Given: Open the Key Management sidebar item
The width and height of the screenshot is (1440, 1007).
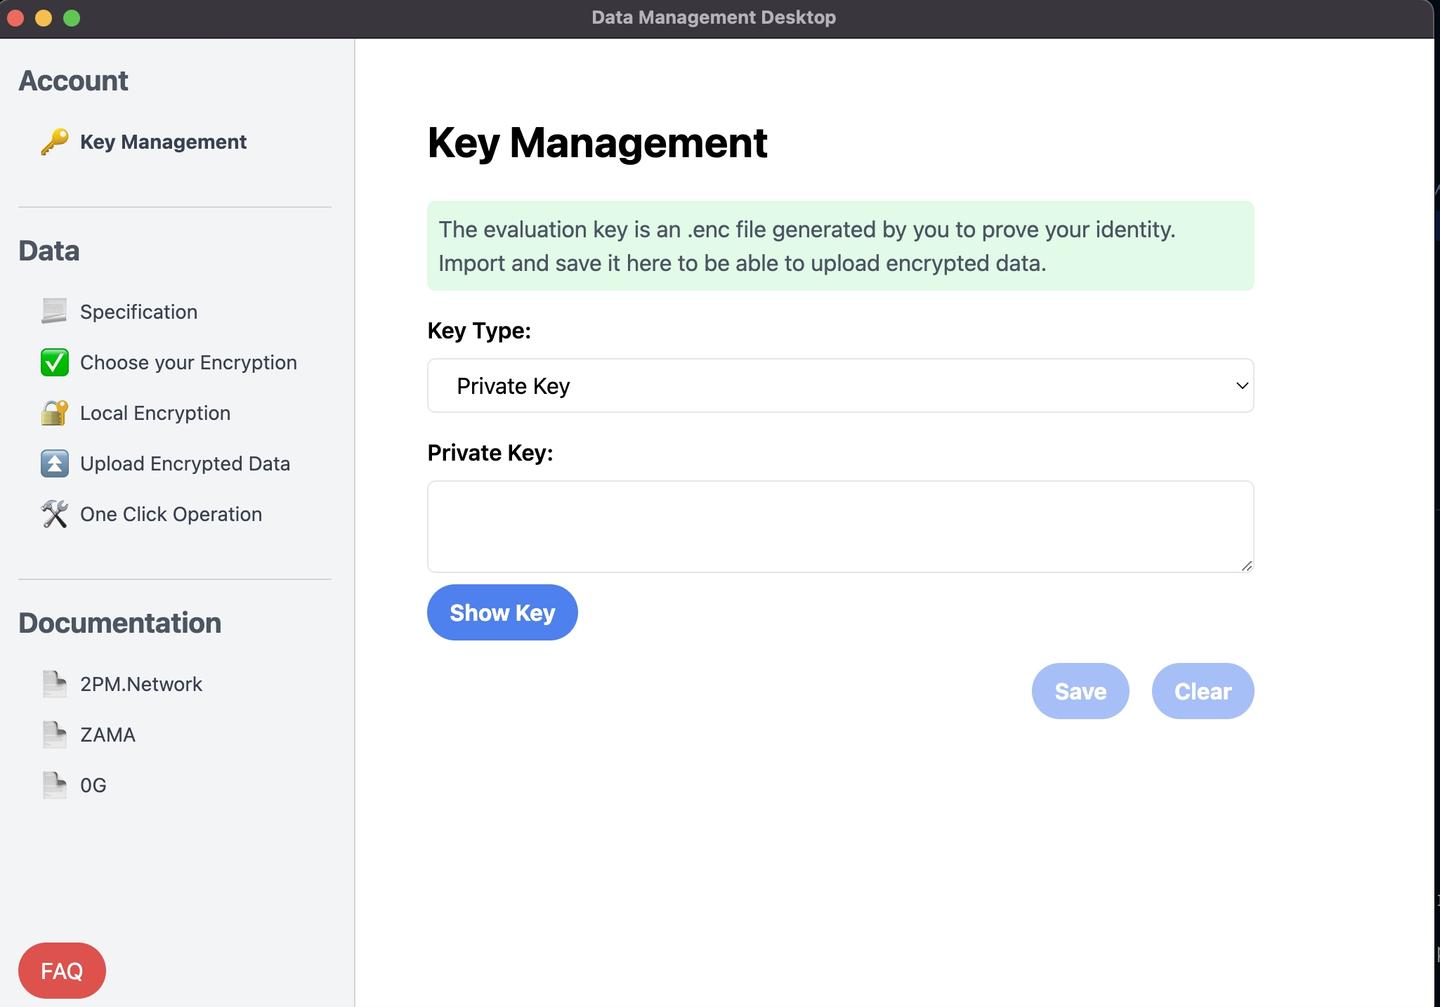Looking at the screenshot, I should tap(163, 142).
